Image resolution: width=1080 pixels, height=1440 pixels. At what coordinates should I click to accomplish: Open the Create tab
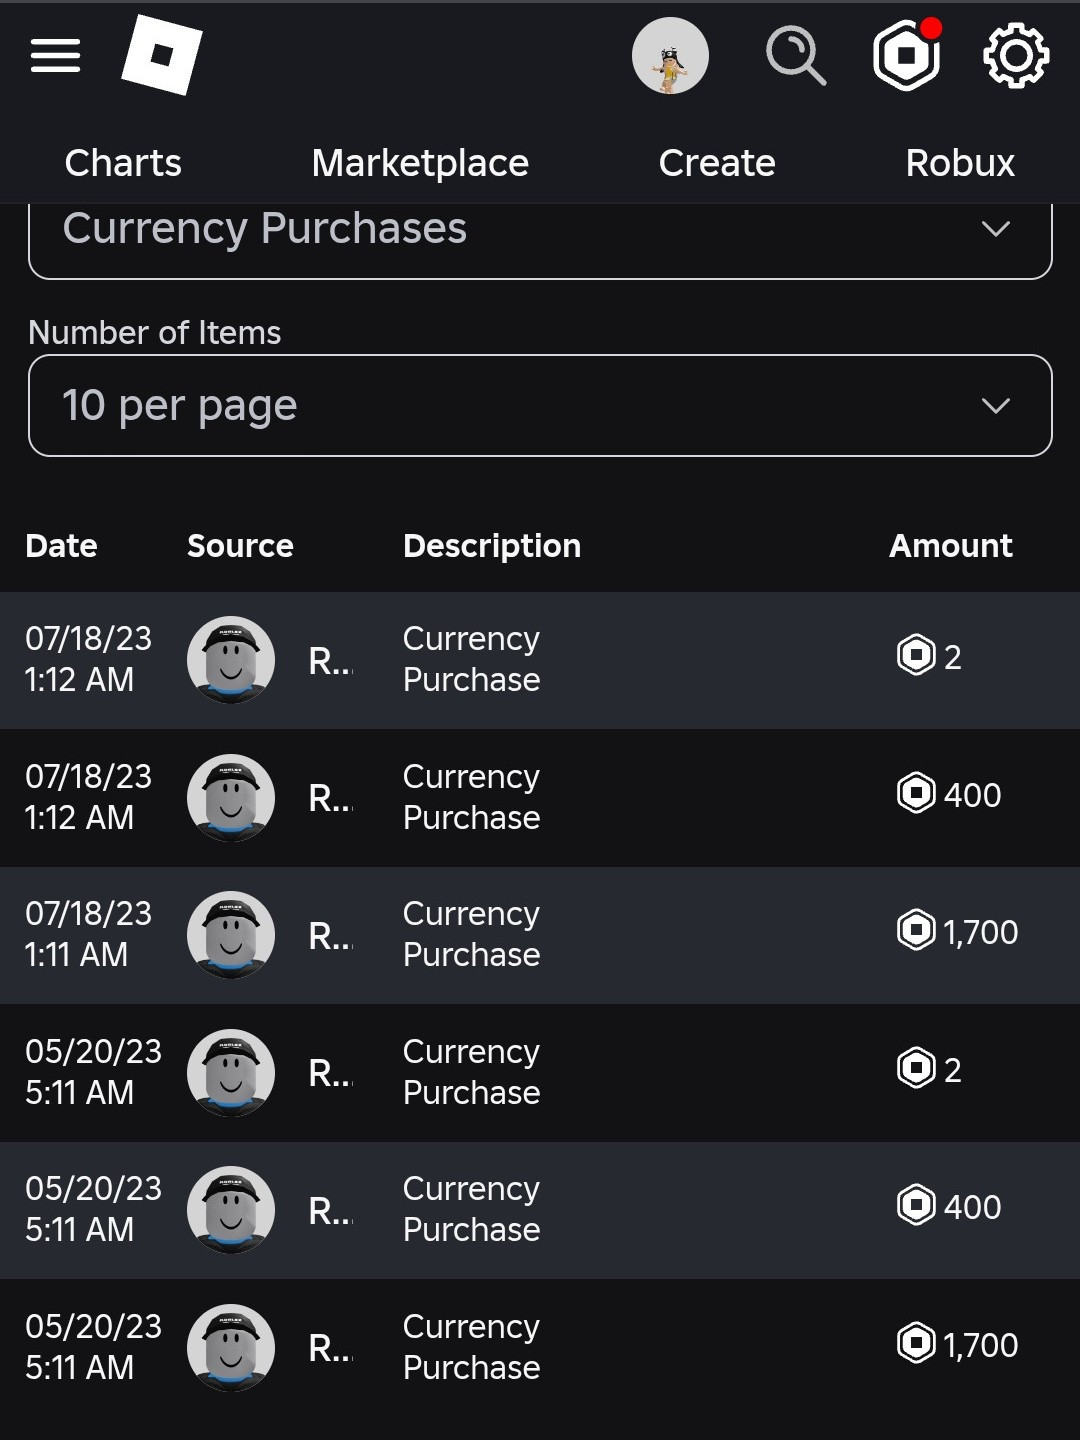[717, 163]
